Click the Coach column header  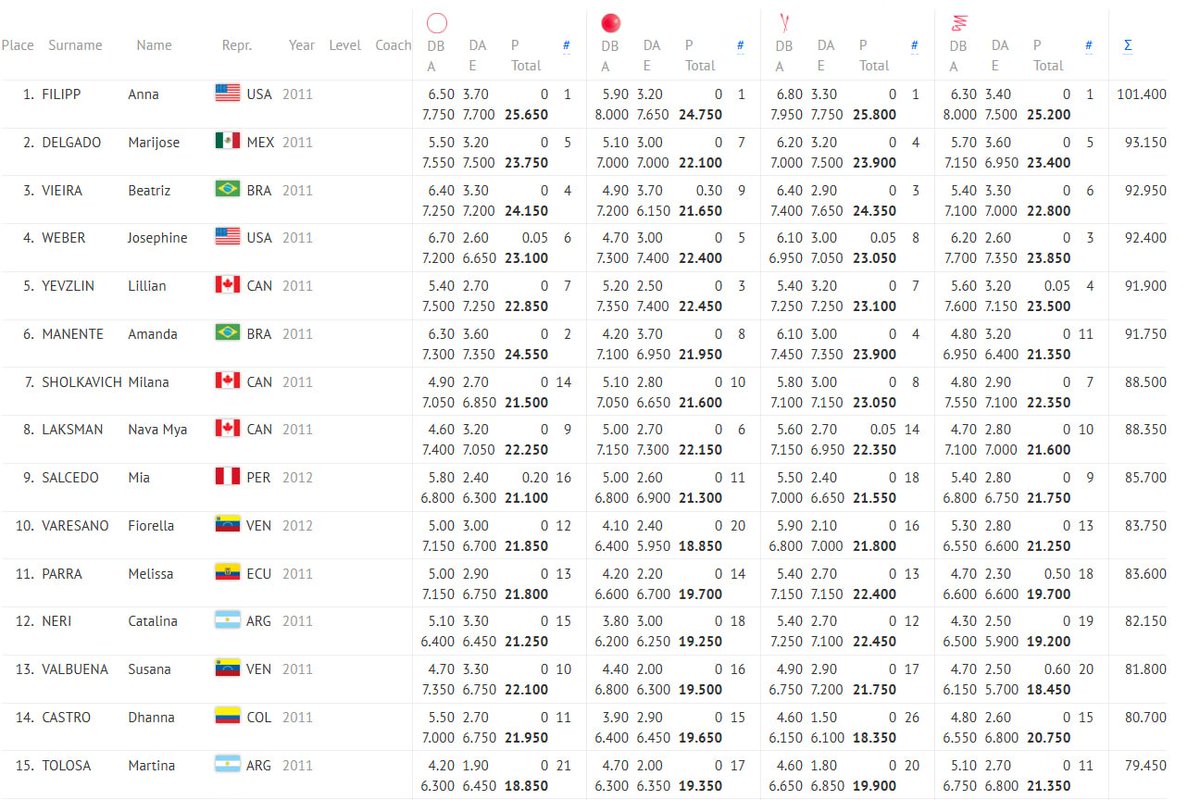click(393, 45)
